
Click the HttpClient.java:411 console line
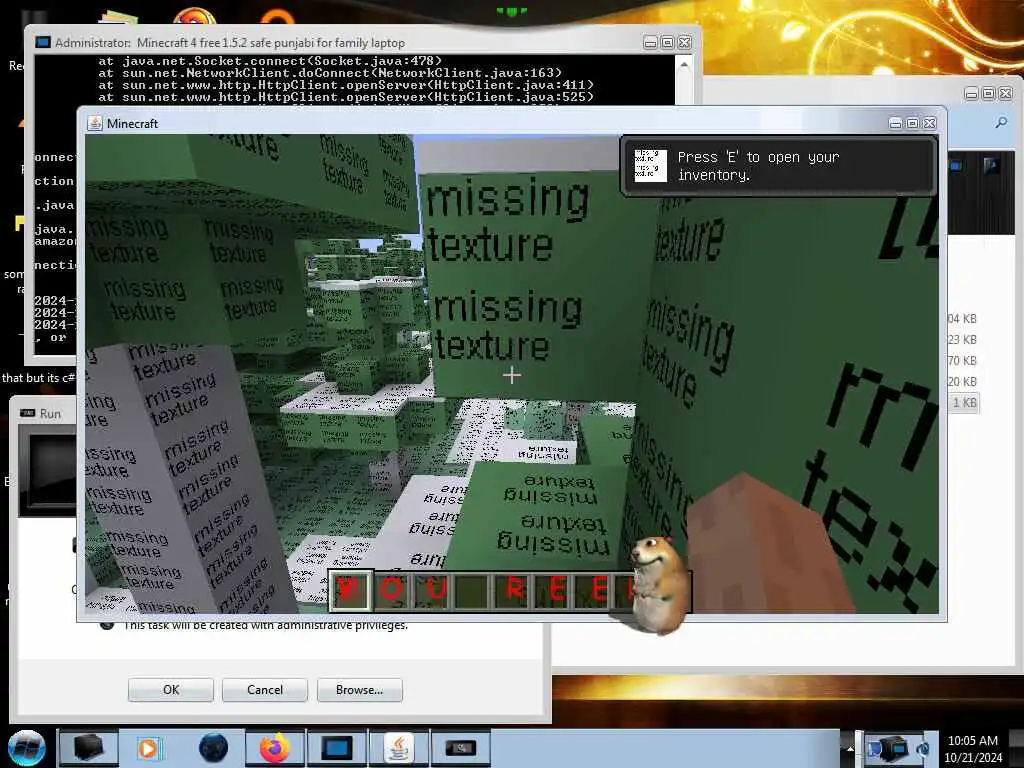tap(346, 85)
